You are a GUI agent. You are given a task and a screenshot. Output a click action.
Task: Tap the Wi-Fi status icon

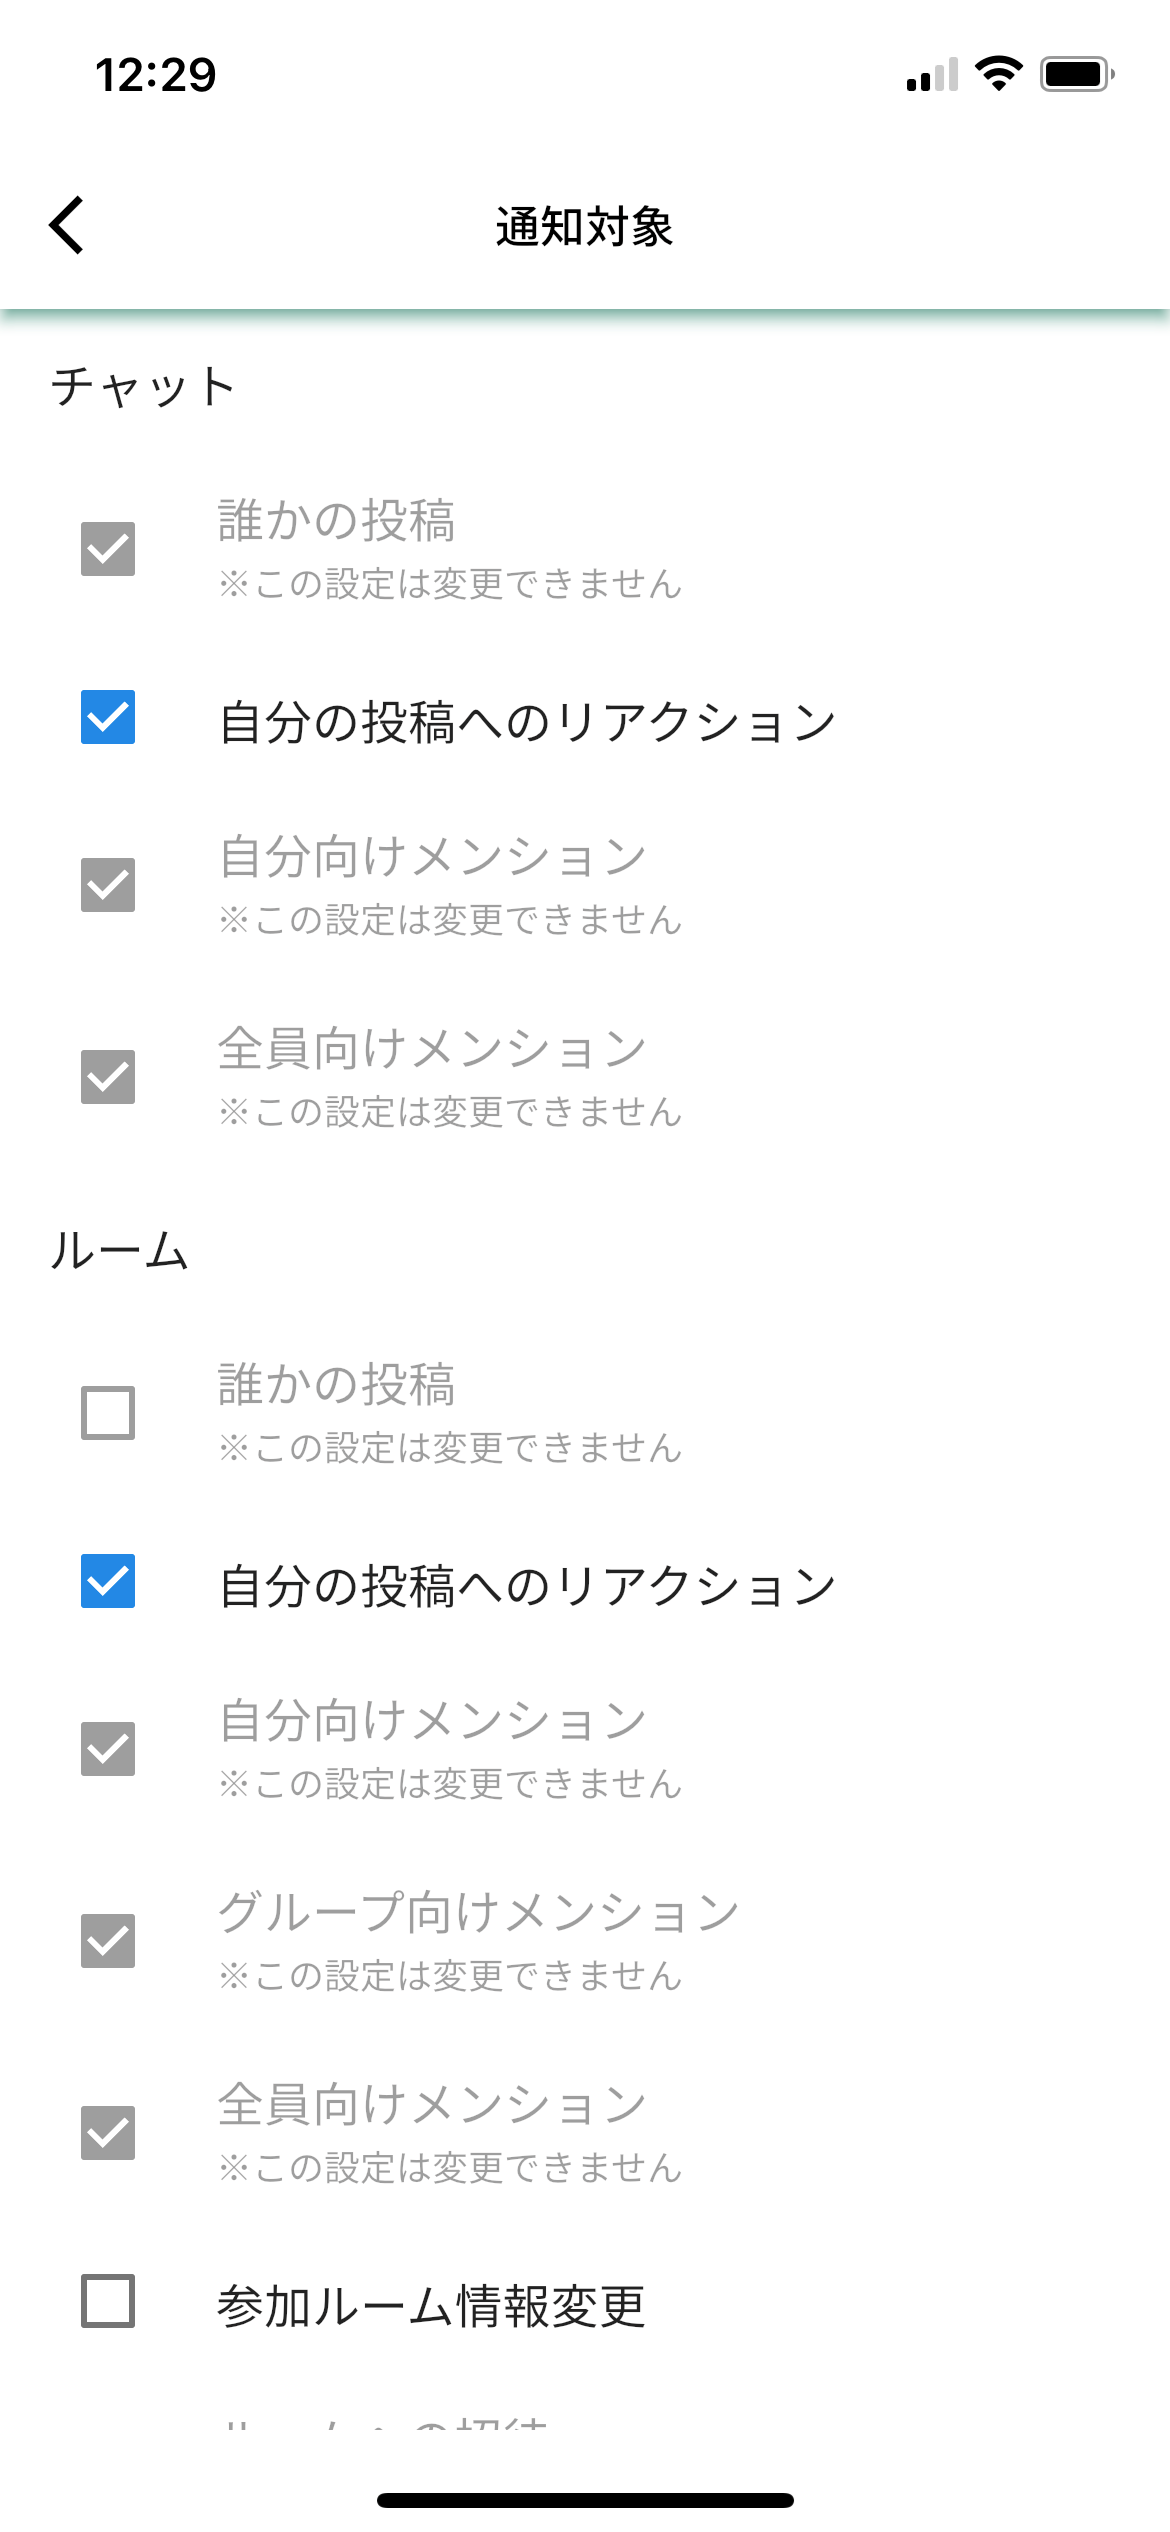point(998,74)
